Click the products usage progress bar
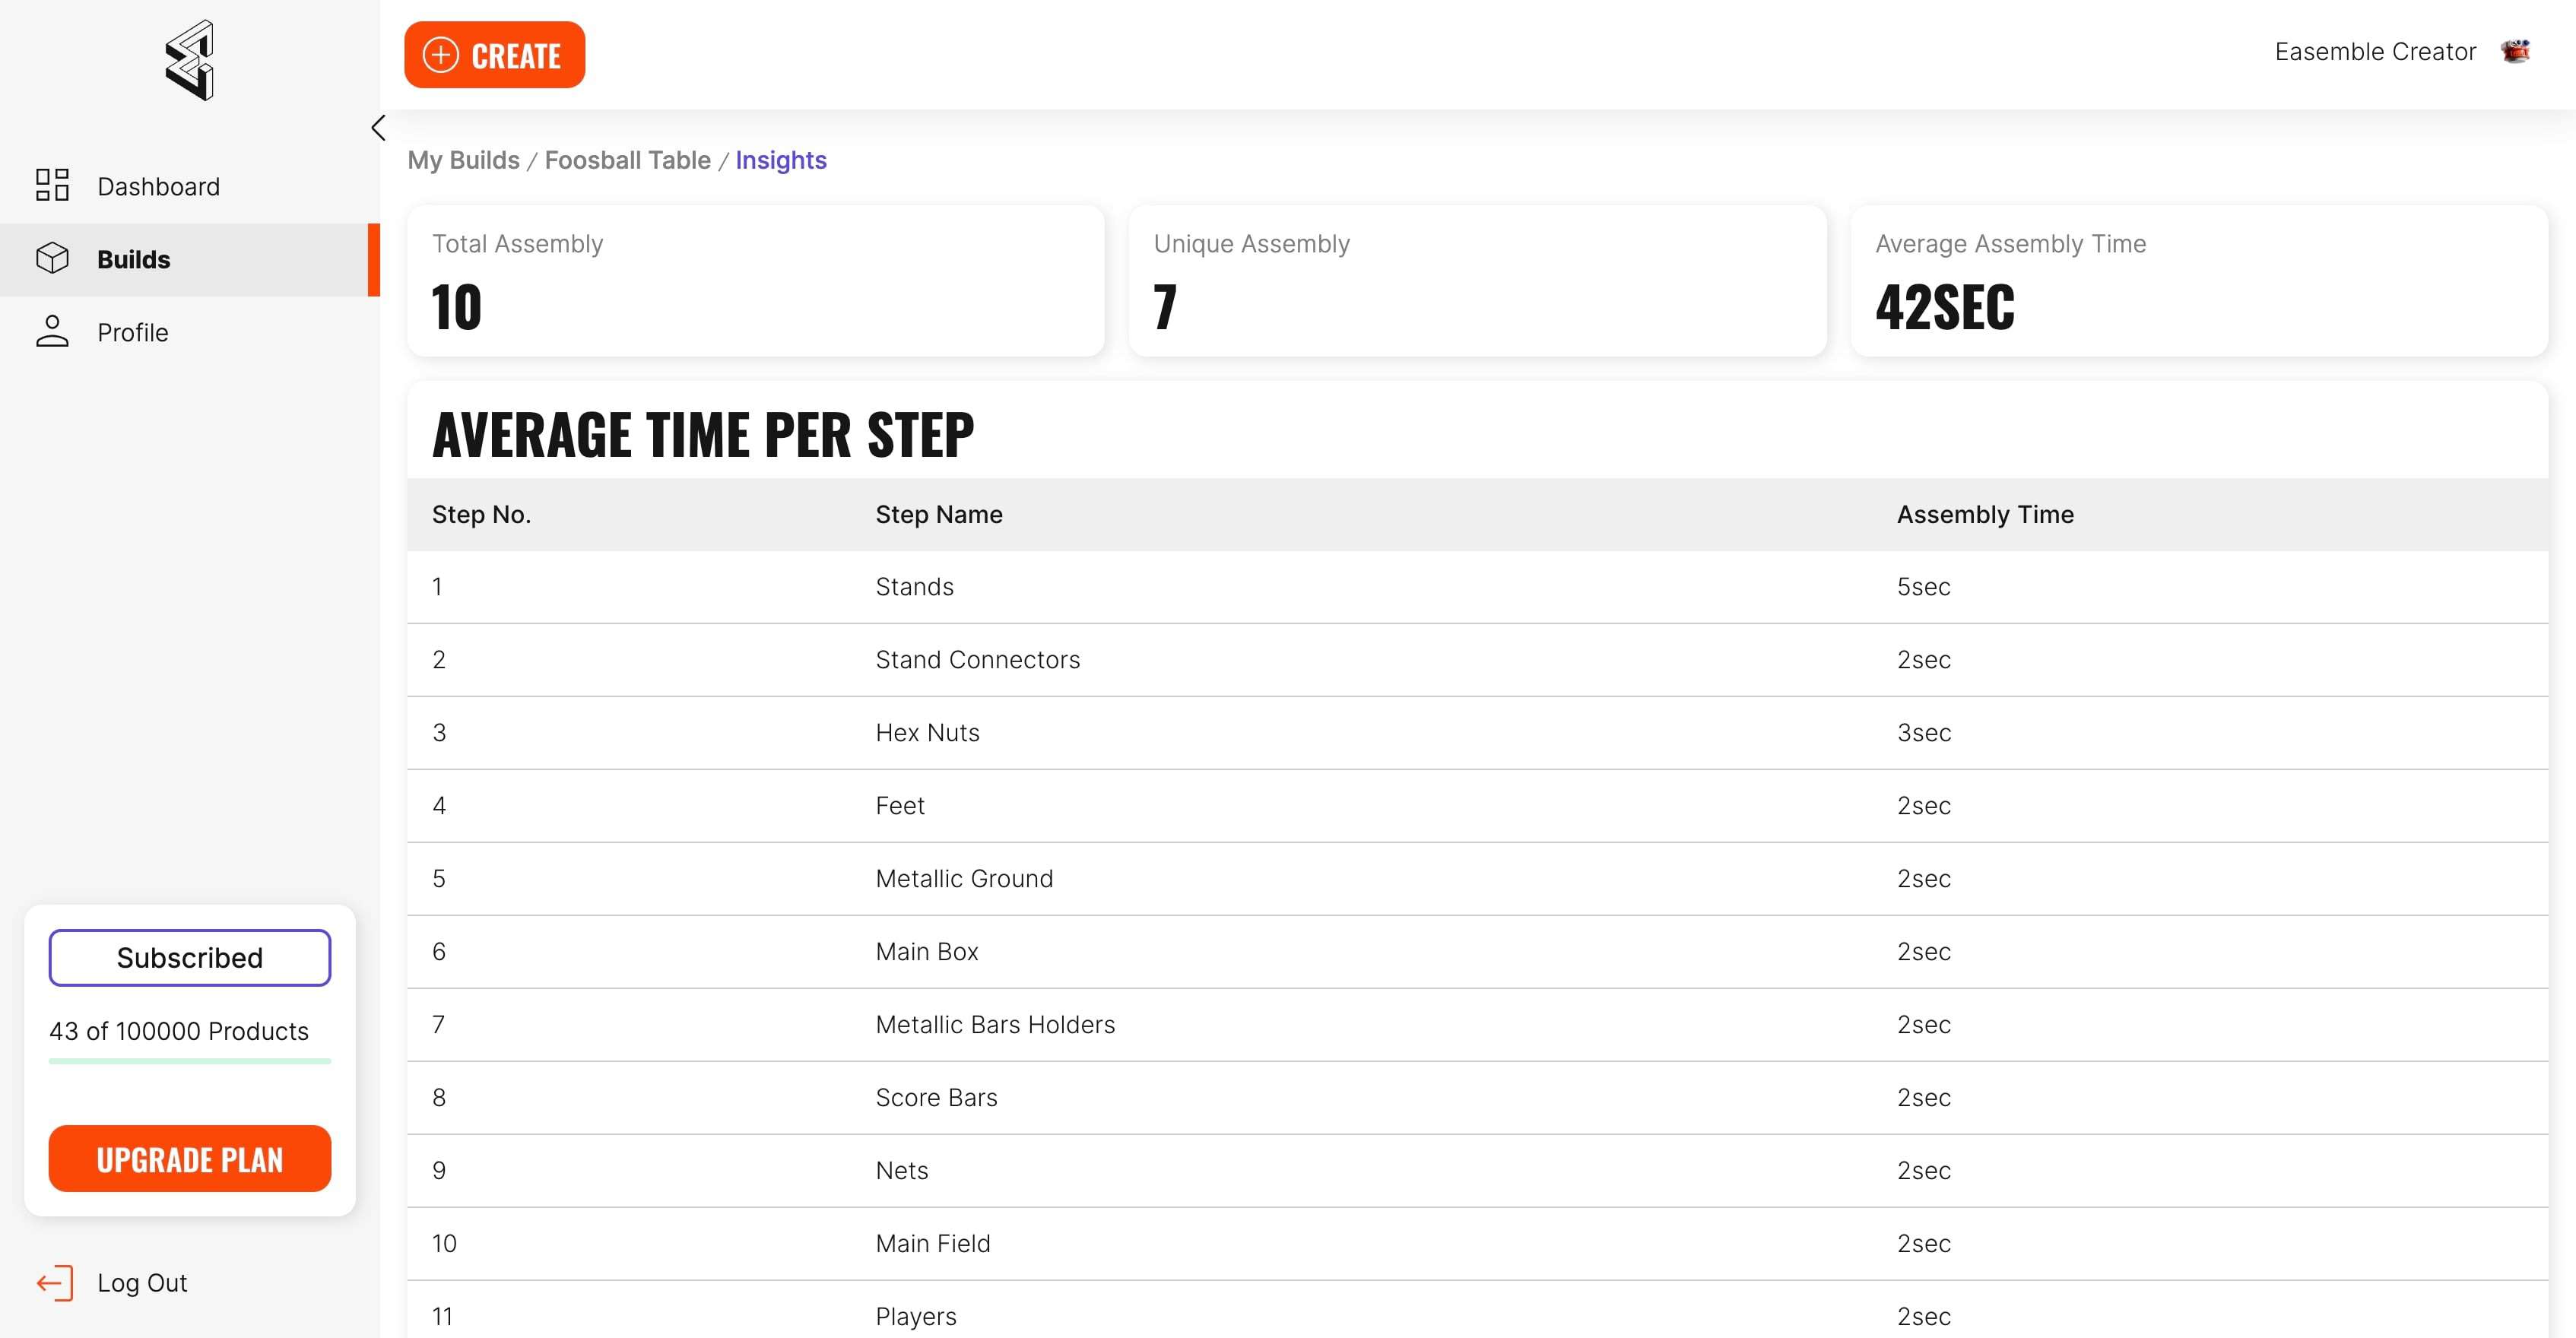This screenshot has height=1338, width=2576. tap(190, 1060)
